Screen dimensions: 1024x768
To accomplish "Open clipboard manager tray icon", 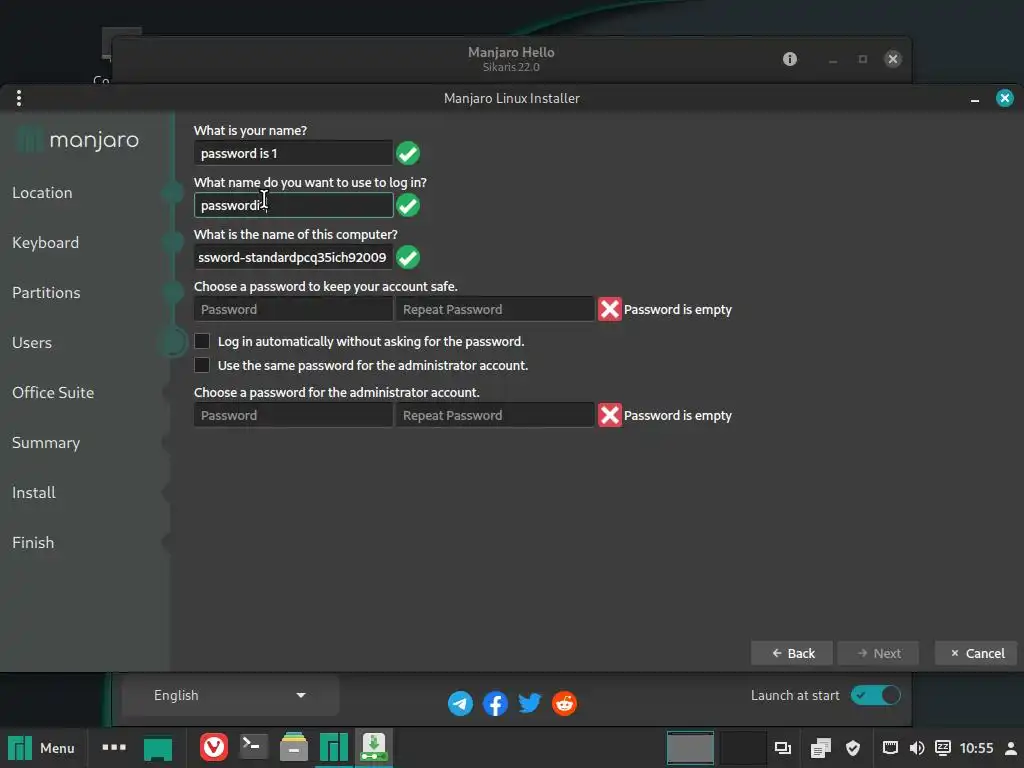I will coord(820,748).
